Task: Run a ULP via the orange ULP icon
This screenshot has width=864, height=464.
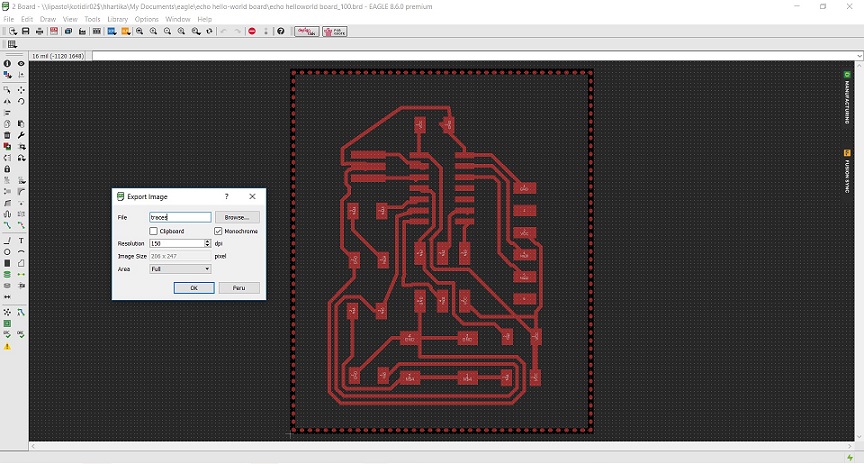Action: 126,31
